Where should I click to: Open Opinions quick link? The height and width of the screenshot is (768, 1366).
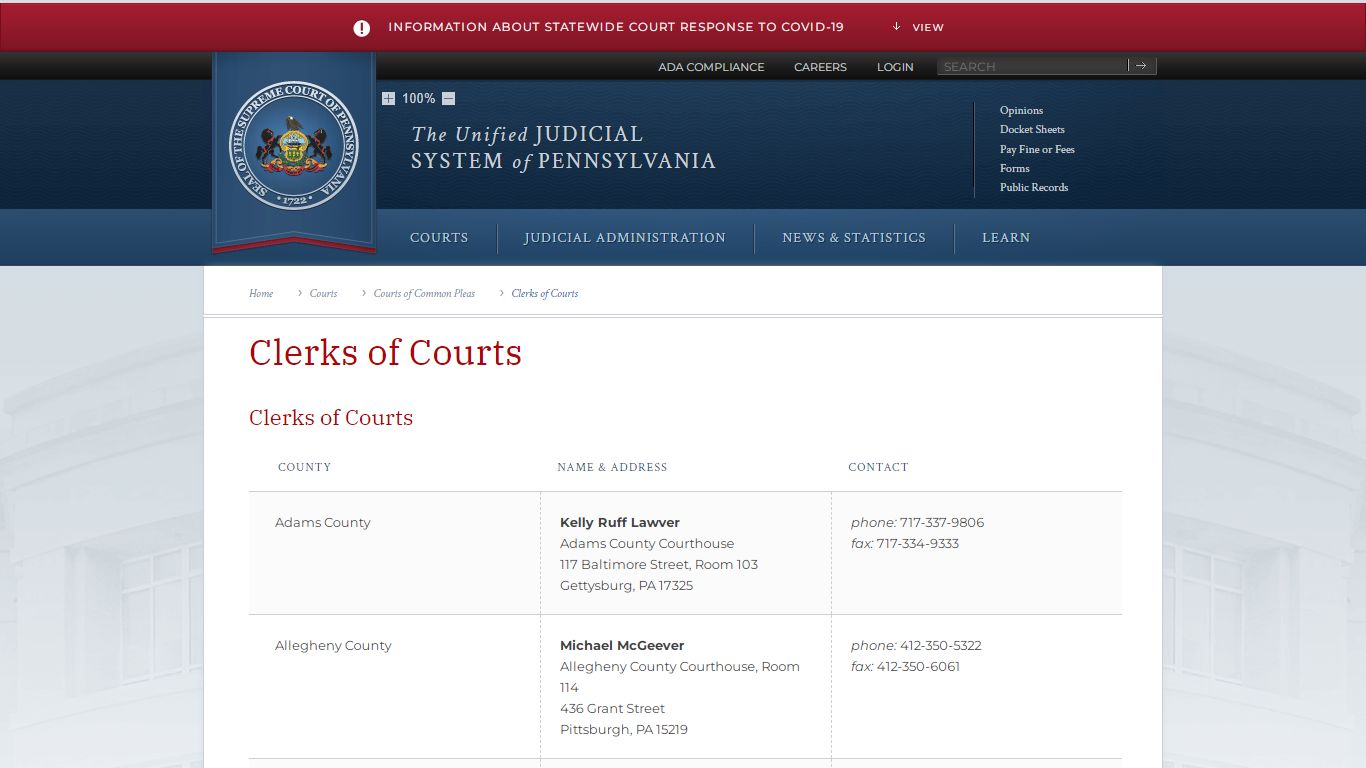(1021, 110)
